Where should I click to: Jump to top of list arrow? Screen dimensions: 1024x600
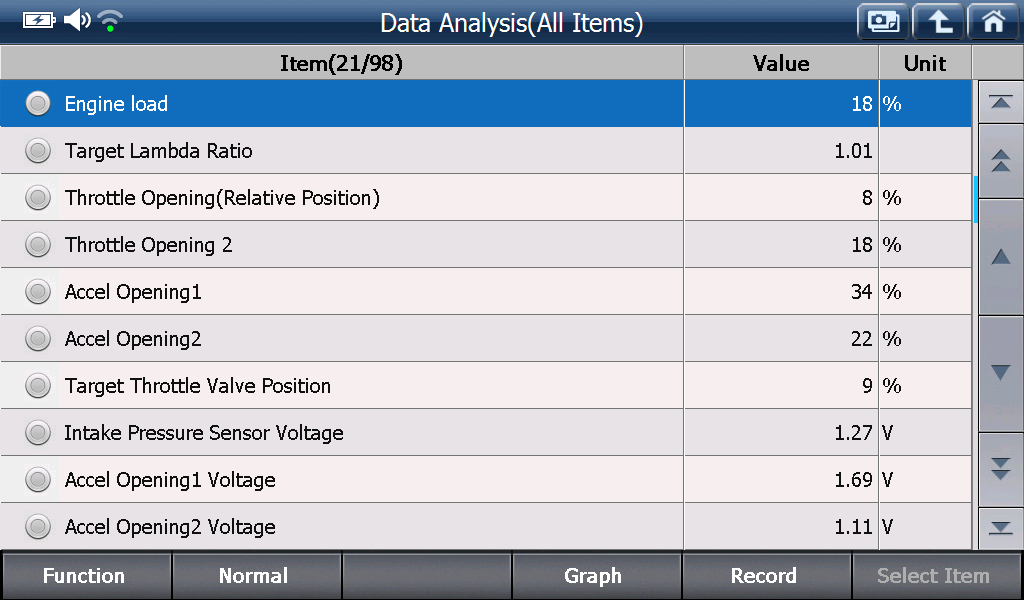(1000, 103)
